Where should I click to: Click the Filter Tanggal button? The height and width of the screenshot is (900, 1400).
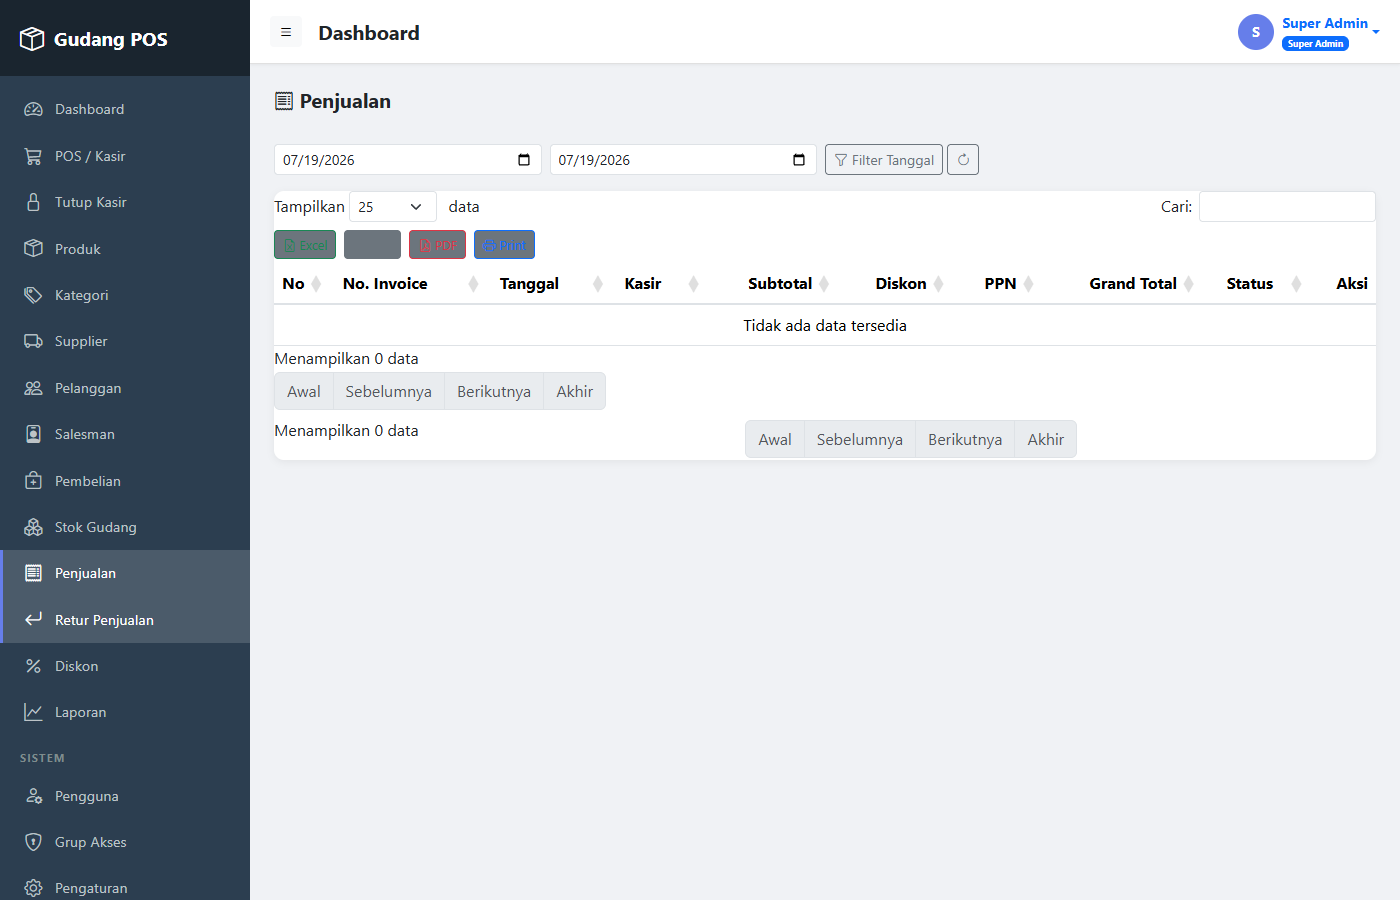pyautogui.click(x=884, y=160)
